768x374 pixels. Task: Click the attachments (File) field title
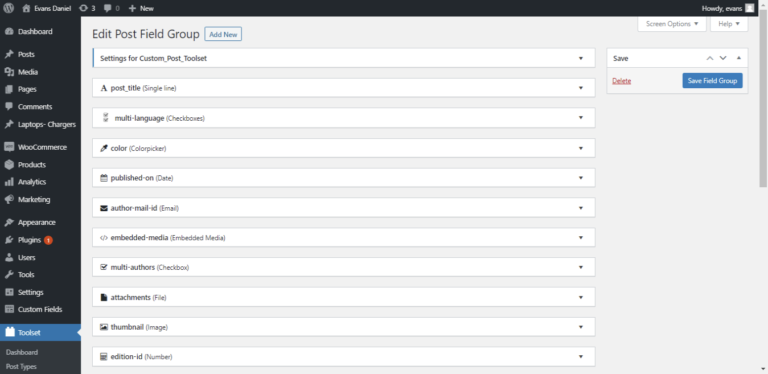tap(139, 297)
